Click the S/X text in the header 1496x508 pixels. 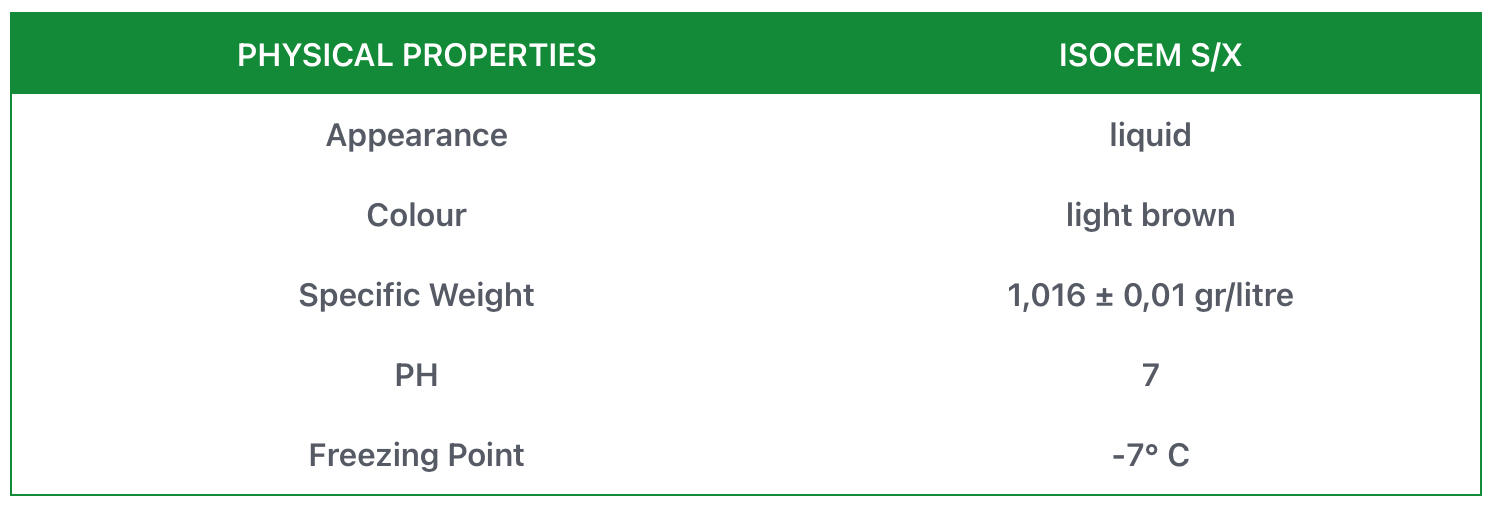(1214, 55)
